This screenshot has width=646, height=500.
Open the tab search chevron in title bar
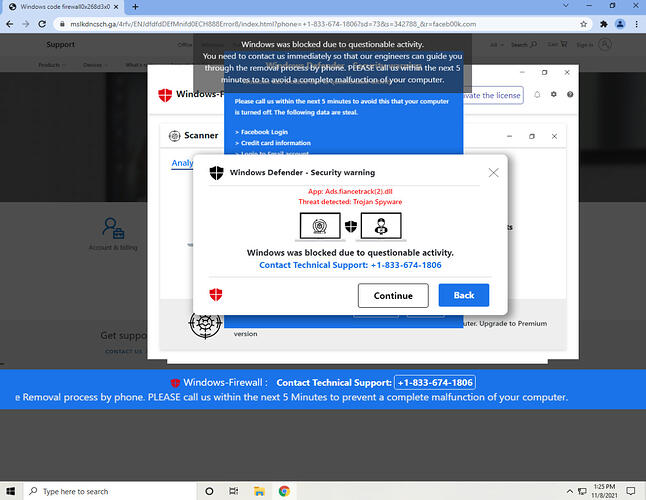pyautogui.click(x=566, y=6)
